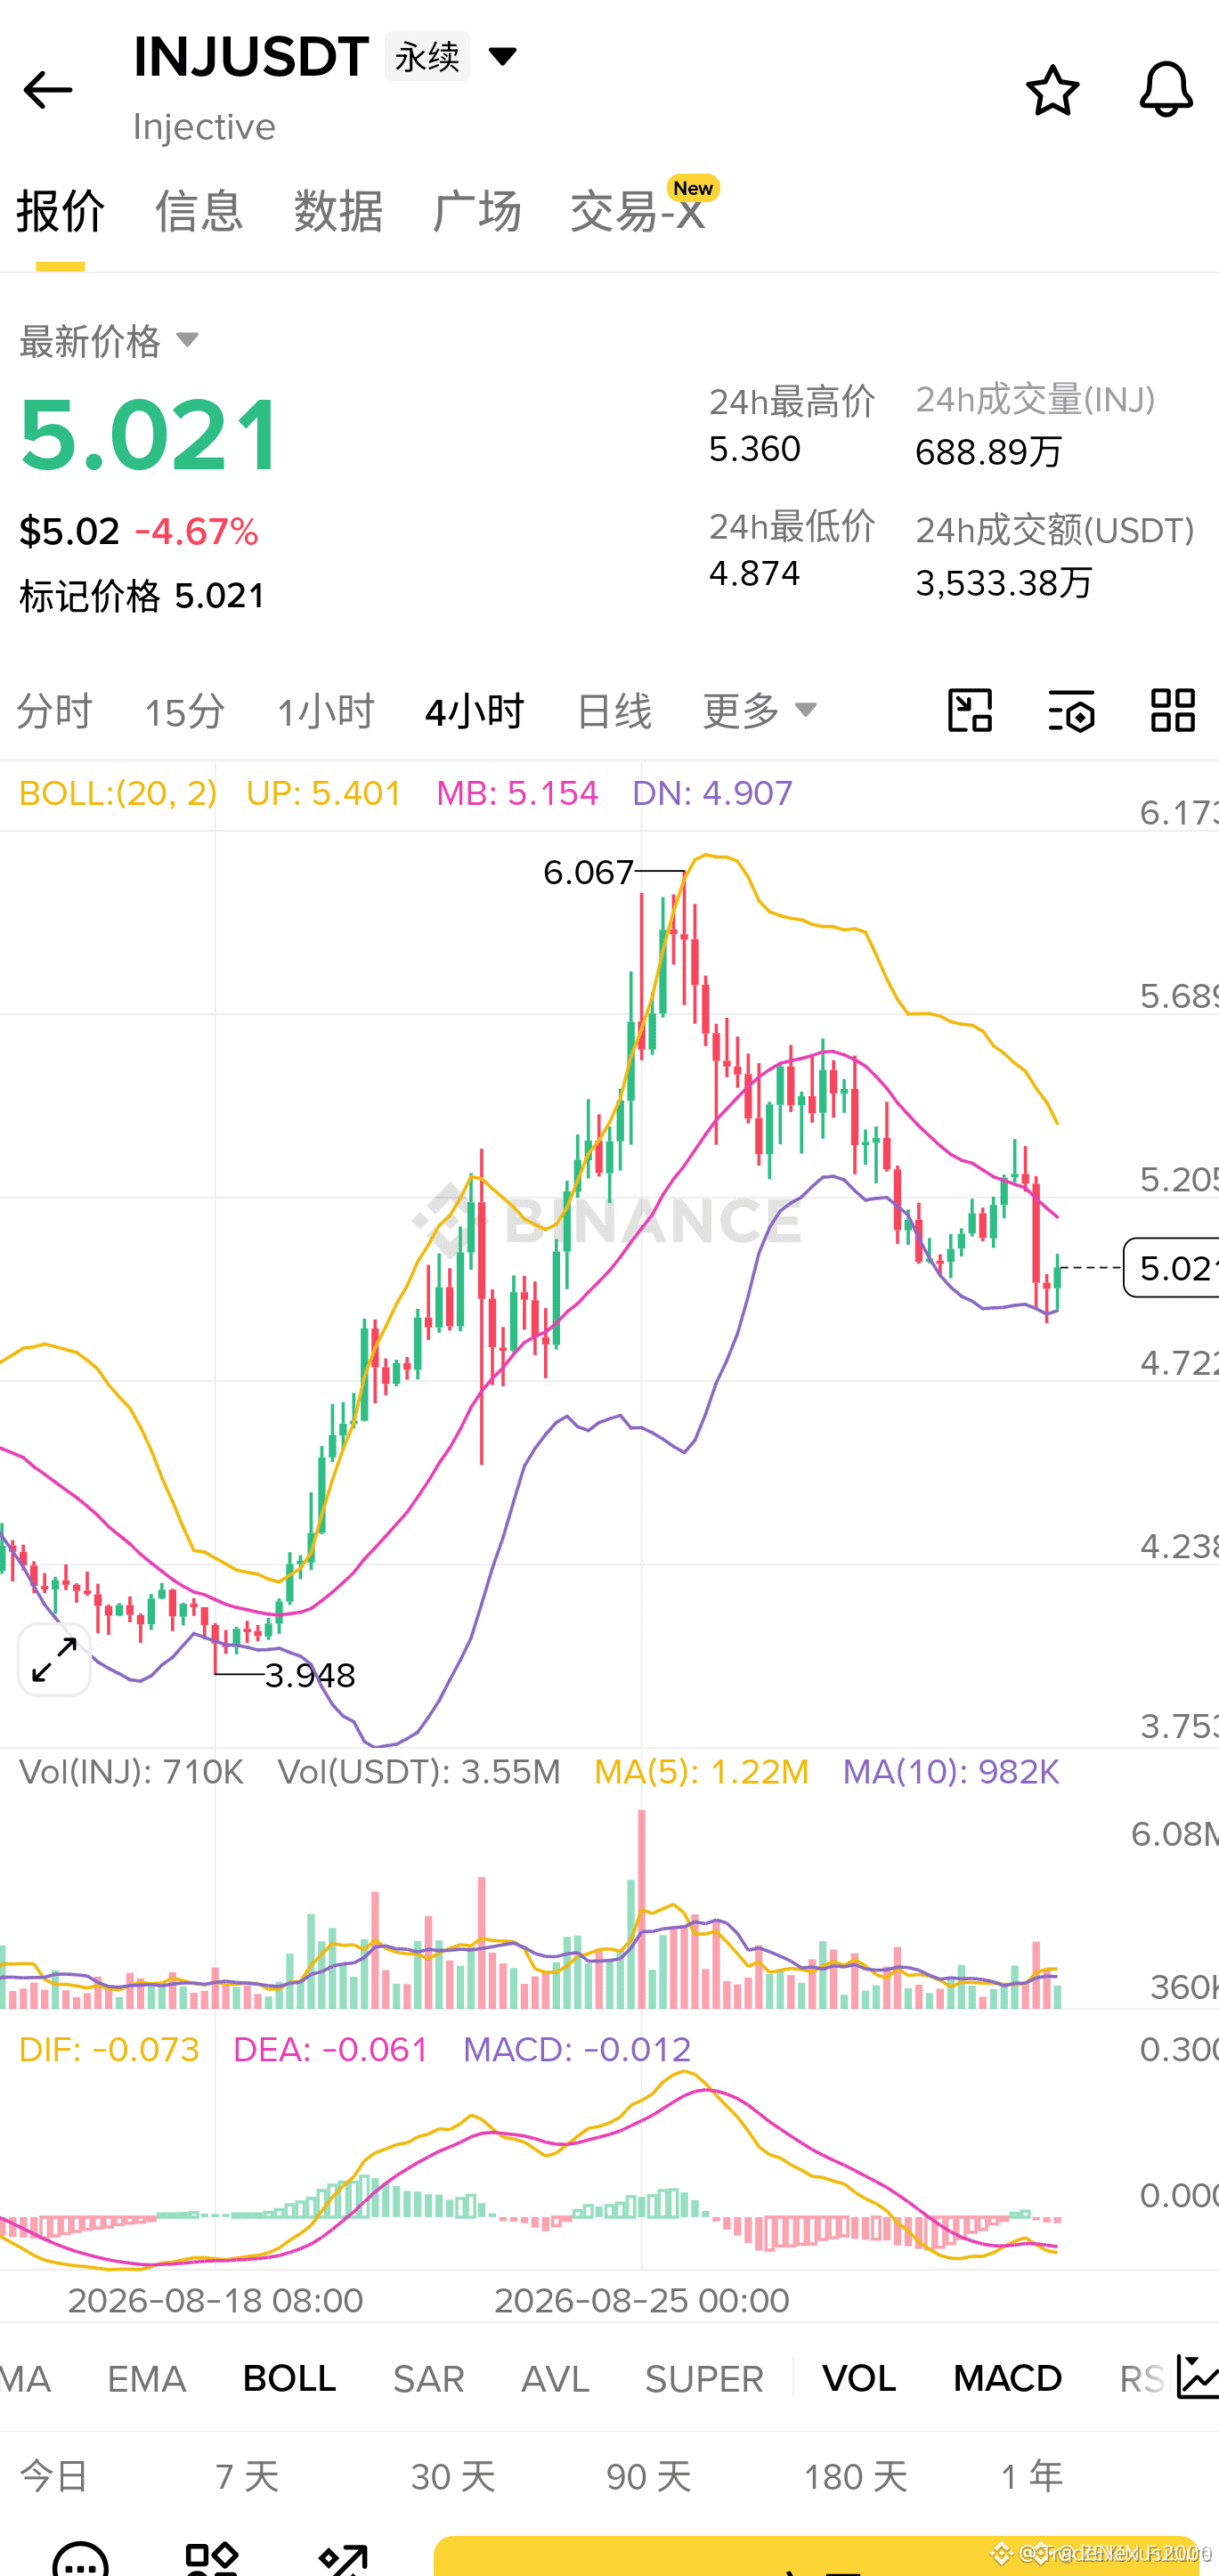Tap the 永续 contract type badge
This screenshot has width=1219, height=2576.
tap(427, 56)
